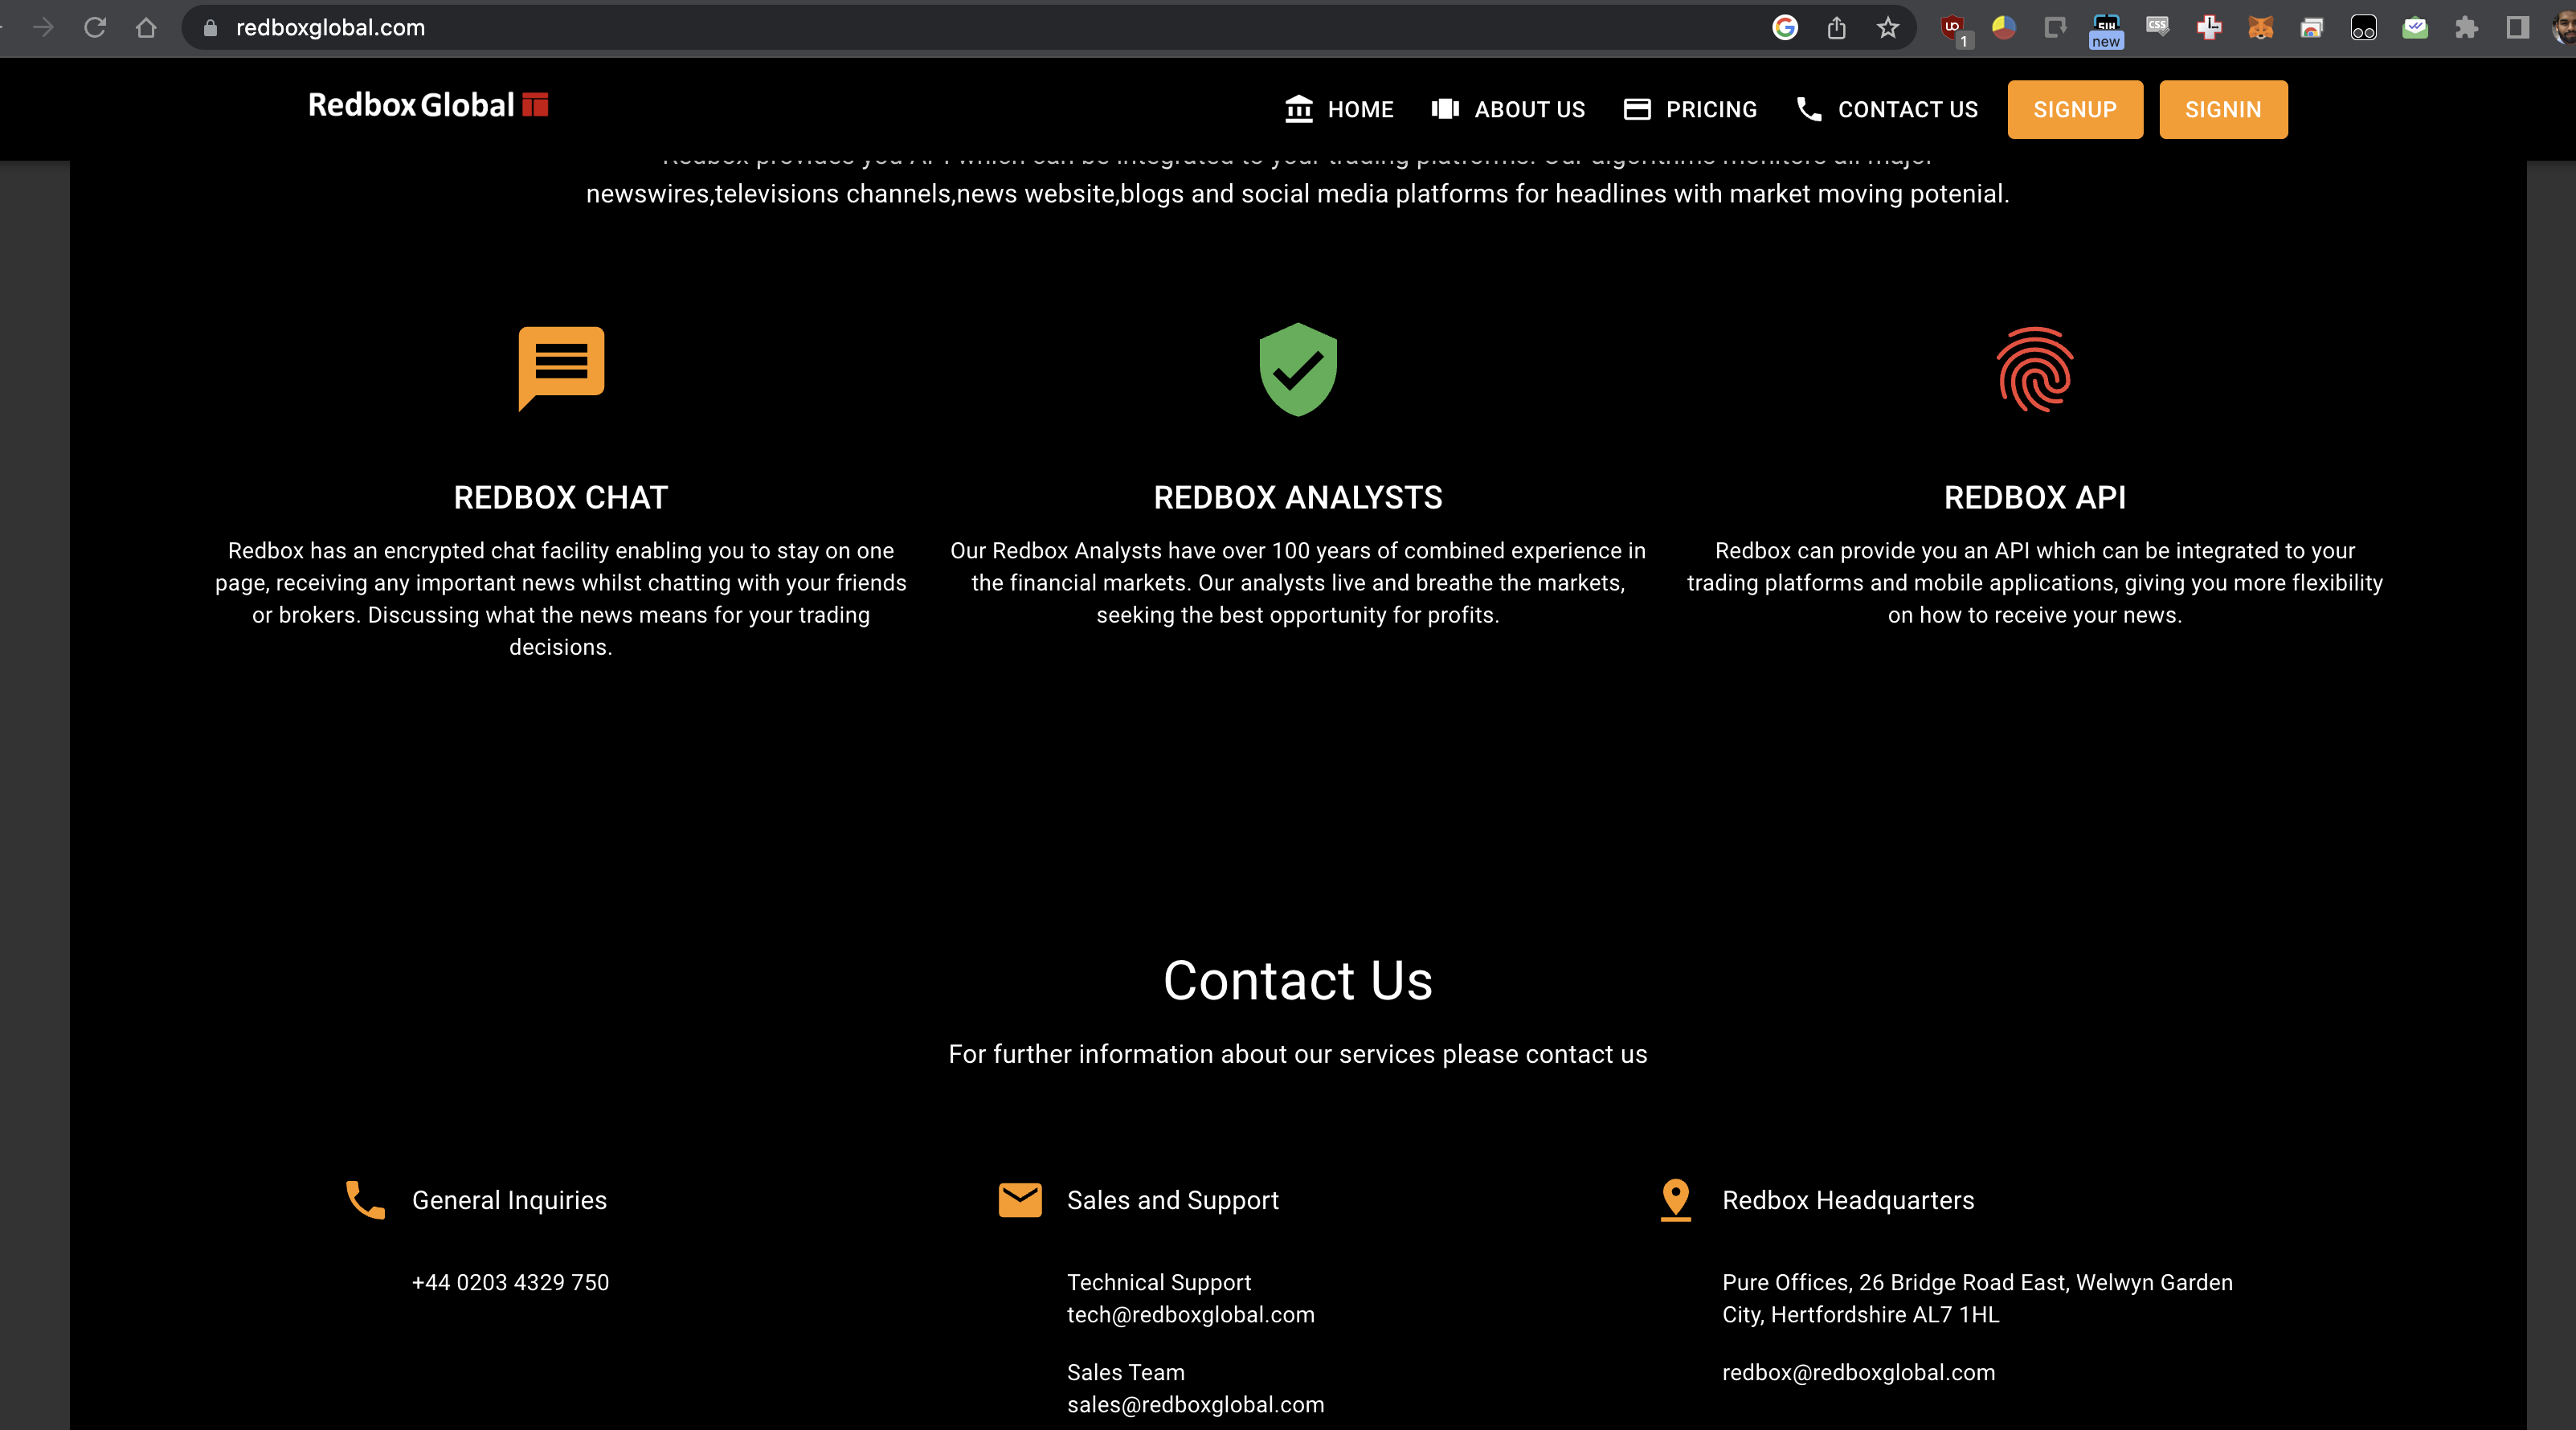Viewport: 2576px width, 1430px height.
Task: Click the green shield checkmark icon
Action: pyautogui.click(x=1298, y=369)
